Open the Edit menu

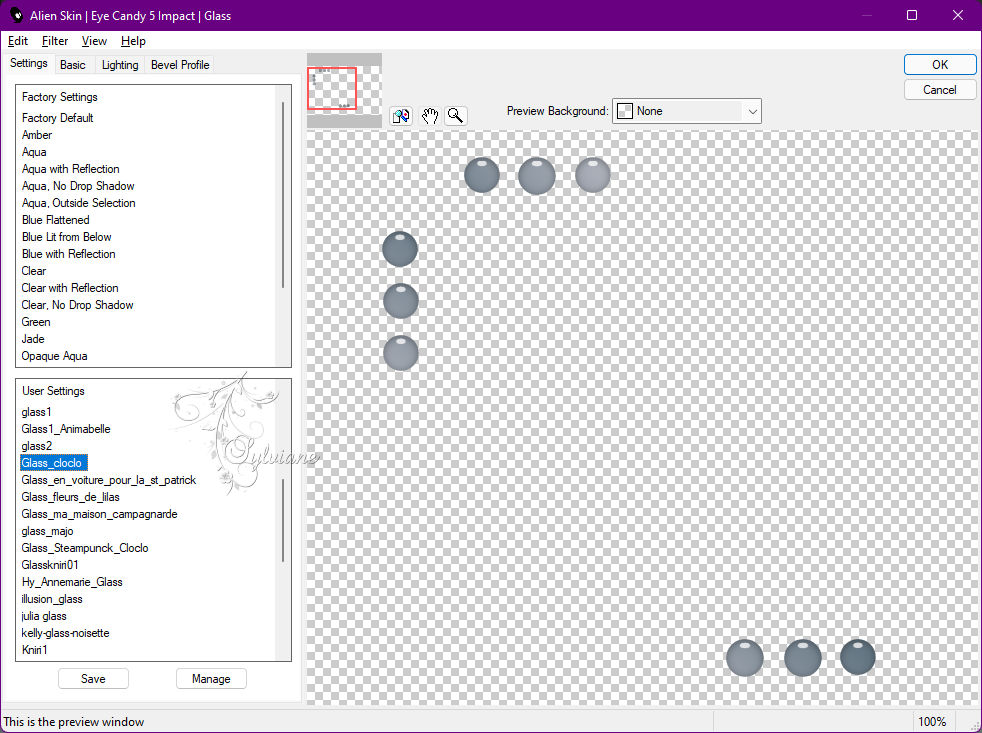18,41
